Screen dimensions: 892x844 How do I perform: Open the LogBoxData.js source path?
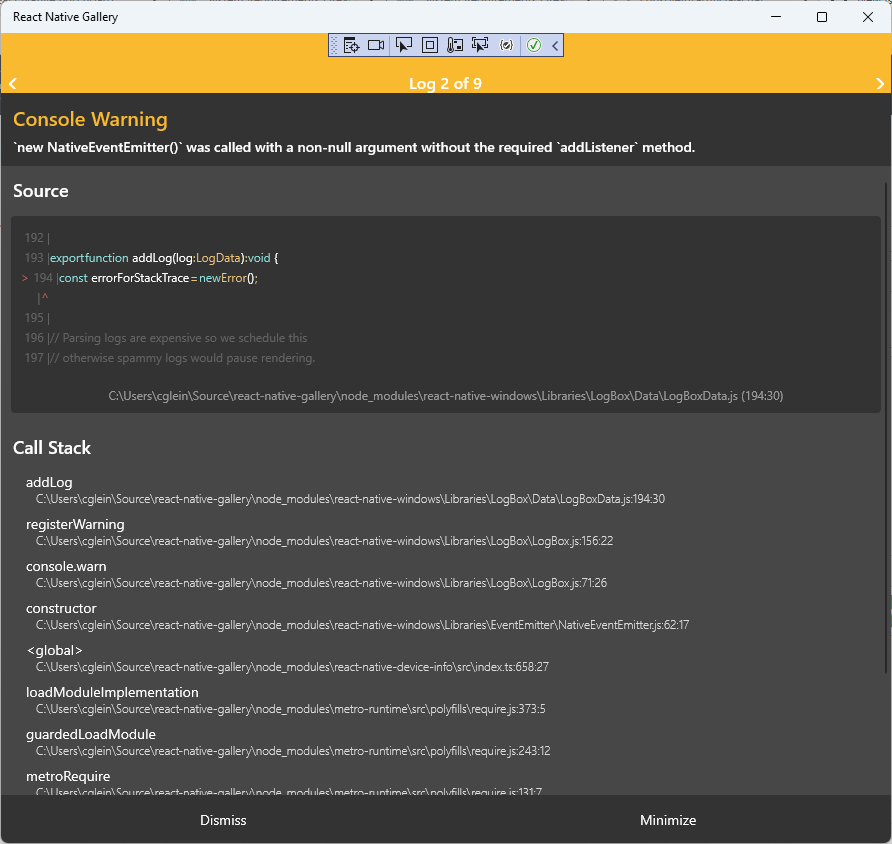tap(446, 395)
